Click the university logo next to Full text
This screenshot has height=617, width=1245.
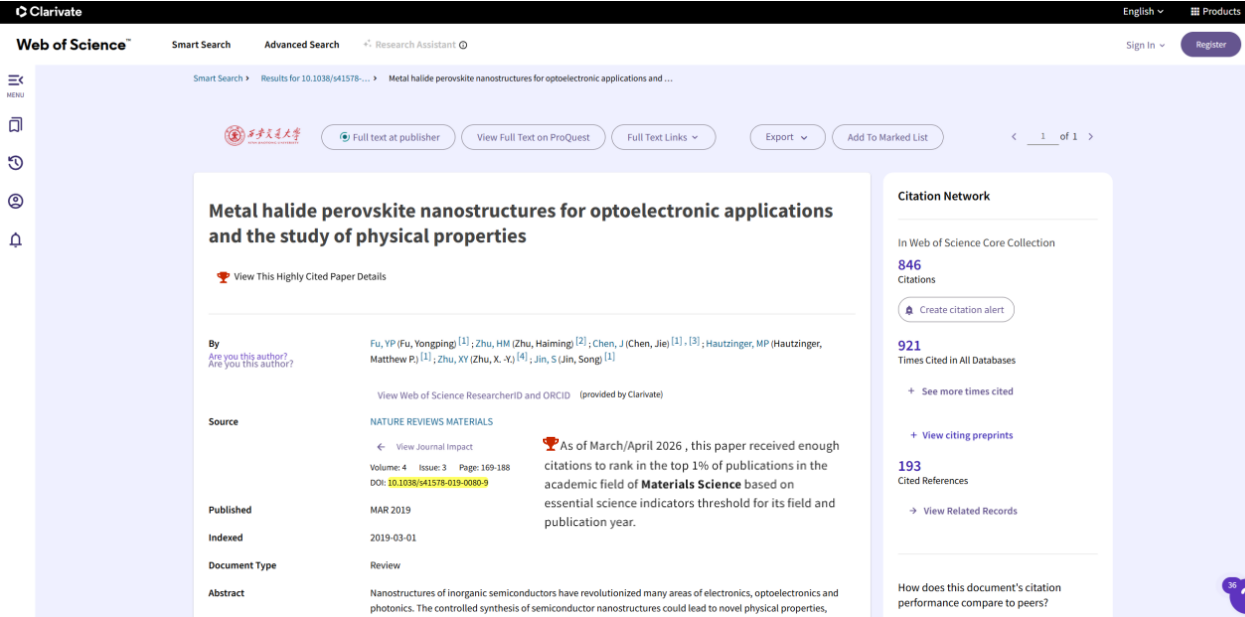(x=262, y=136)
